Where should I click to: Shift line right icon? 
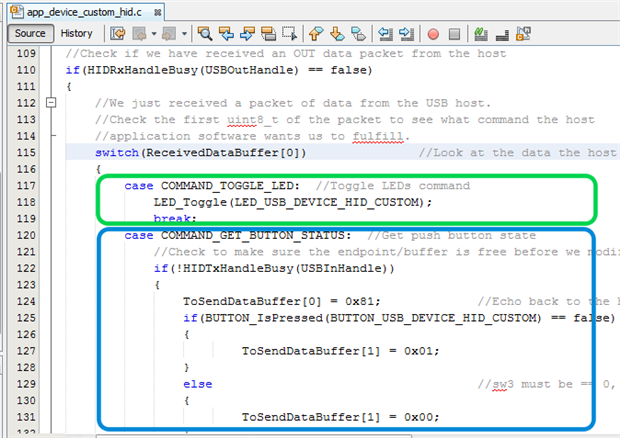point(406,34)
